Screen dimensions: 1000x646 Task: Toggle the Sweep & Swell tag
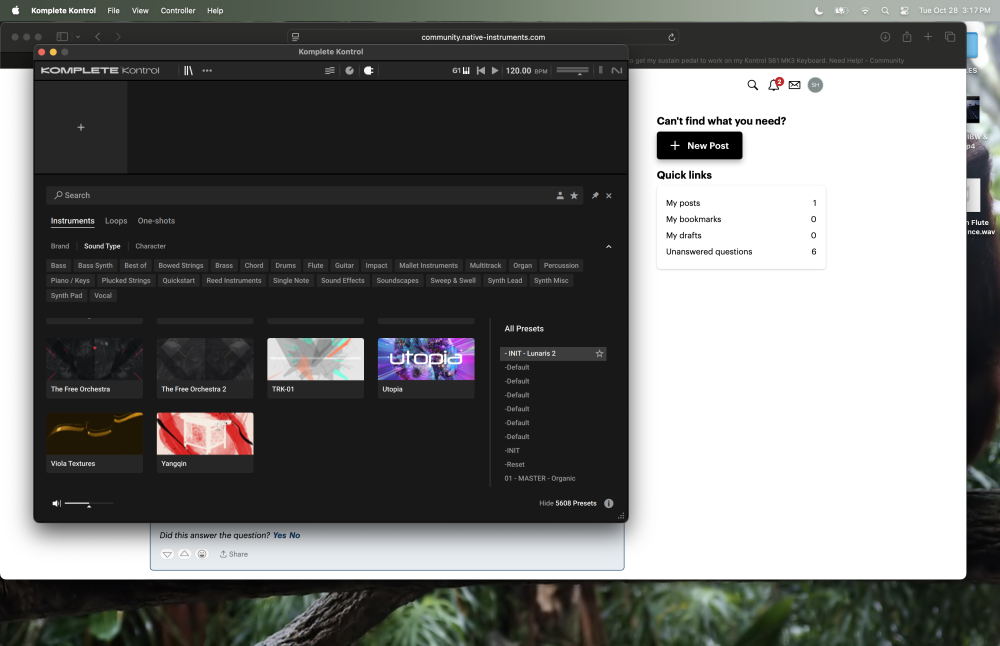coord(453,281)
